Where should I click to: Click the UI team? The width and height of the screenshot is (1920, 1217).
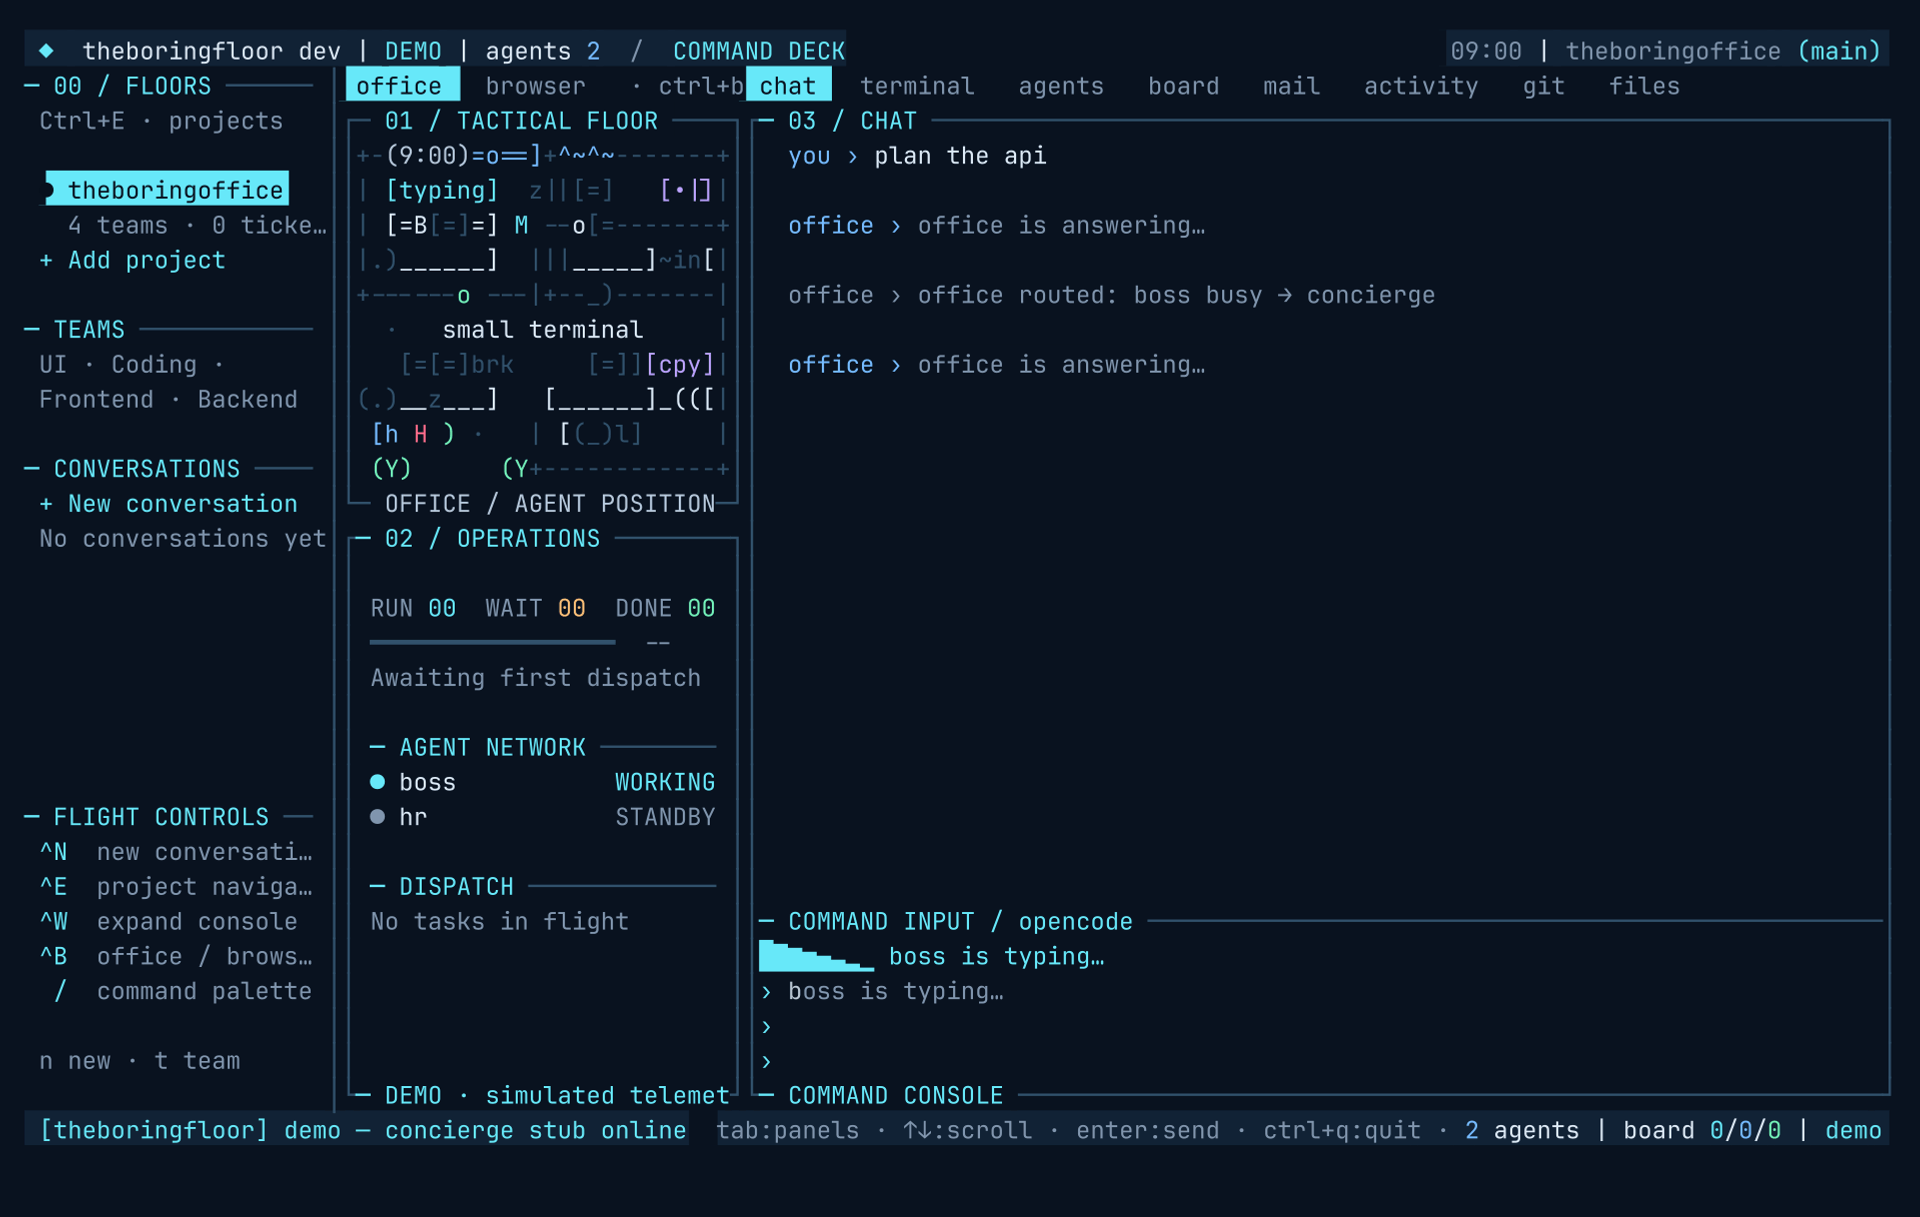[53, 365]
